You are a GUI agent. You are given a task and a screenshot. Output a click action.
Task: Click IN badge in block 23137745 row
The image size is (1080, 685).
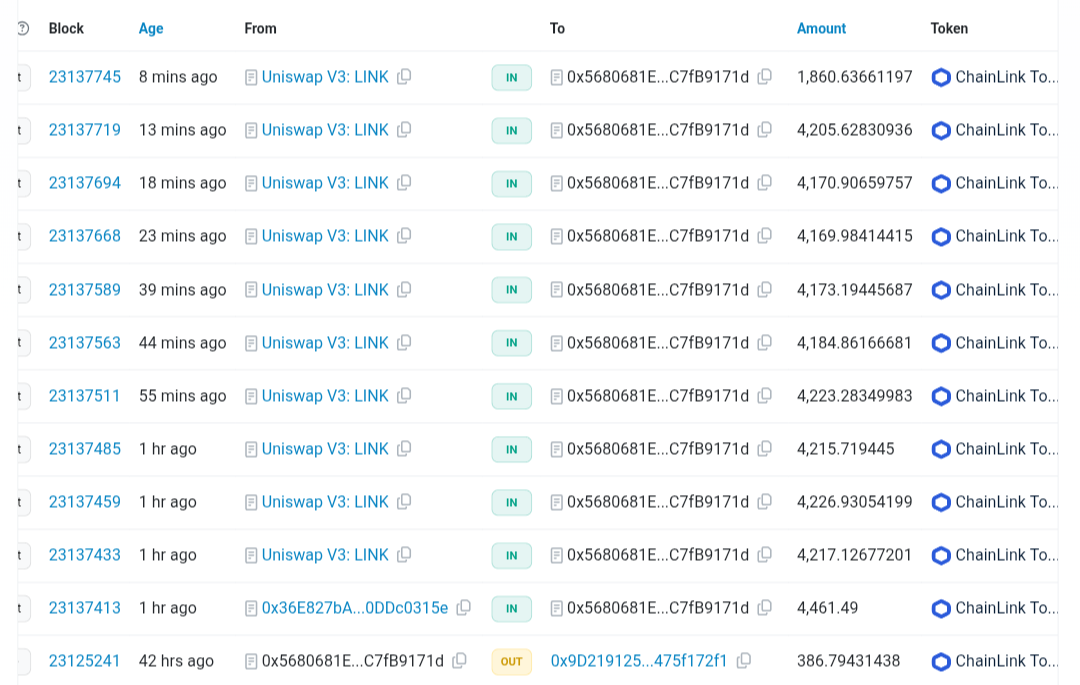point(512,77)
